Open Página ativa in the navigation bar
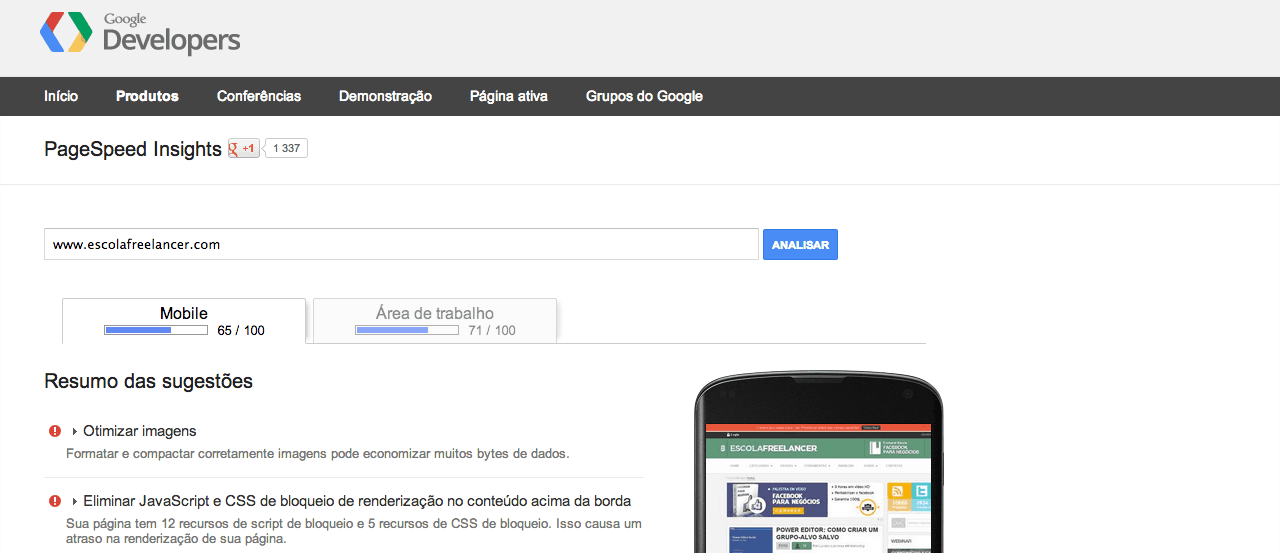The image size is (1280, 553). click(509, 96)
